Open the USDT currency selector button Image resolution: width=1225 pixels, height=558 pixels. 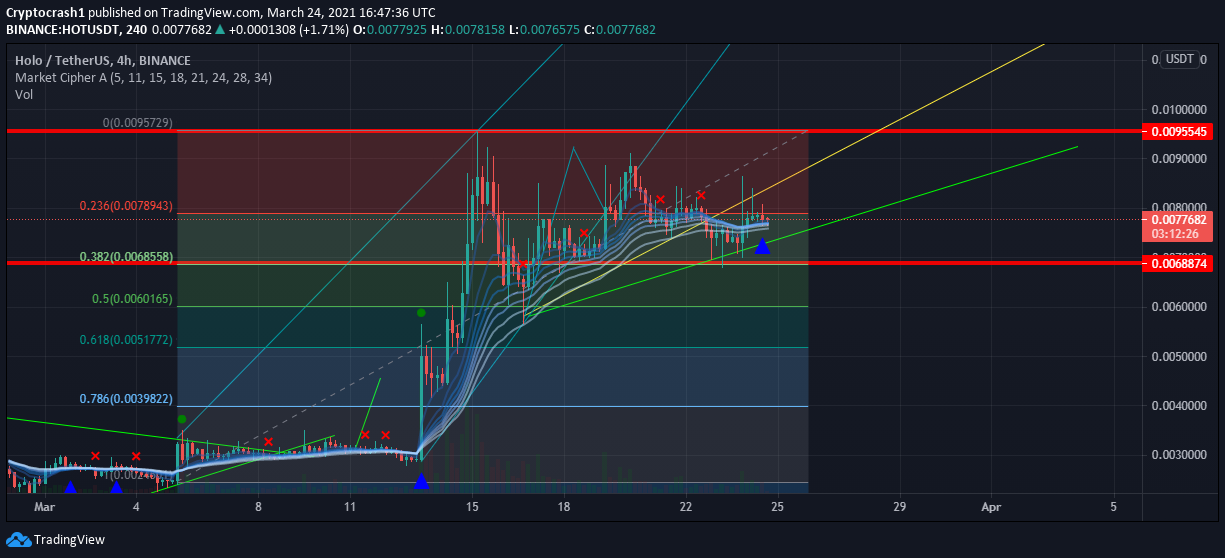(1180, 59)
